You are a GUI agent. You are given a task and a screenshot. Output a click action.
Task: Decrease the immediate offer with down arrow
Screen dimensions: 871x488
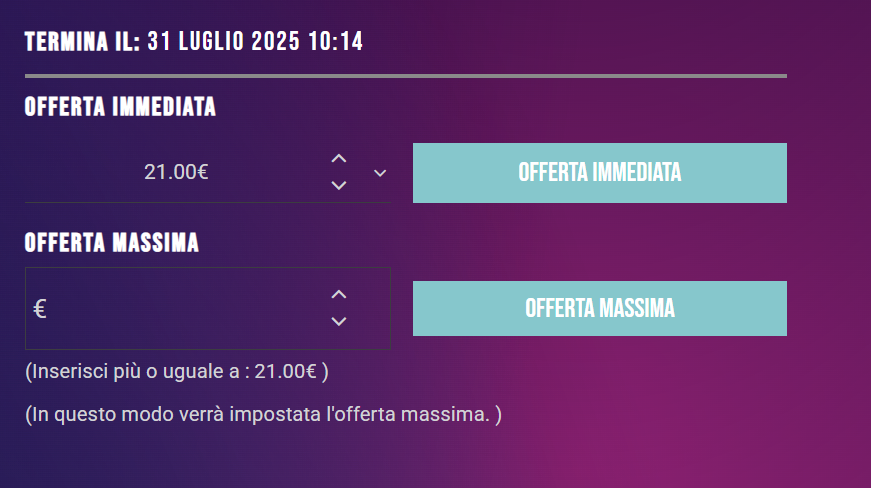[x=339, y=185]
